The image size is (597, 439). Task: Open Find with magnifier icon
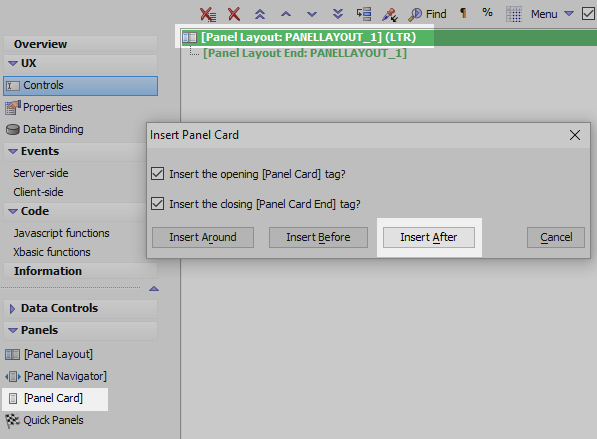point(427,14)
